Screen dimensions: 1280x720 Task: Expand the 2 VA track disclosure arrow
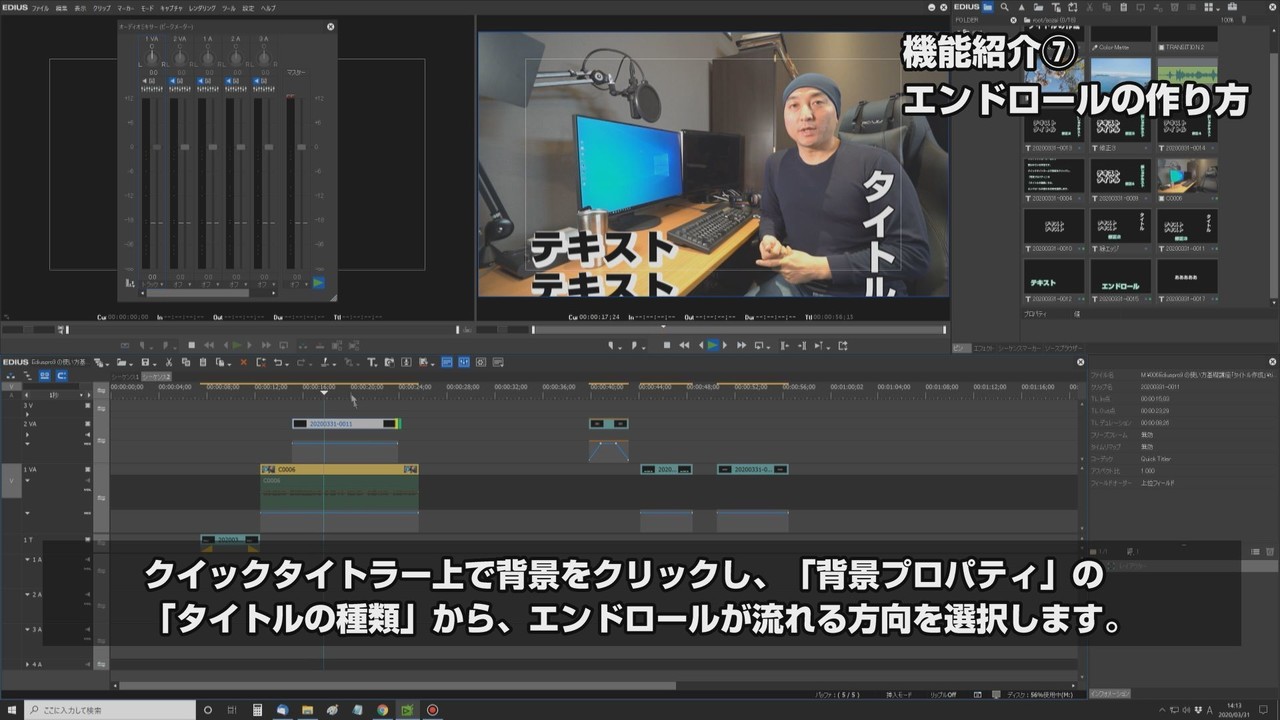point(29,435)
